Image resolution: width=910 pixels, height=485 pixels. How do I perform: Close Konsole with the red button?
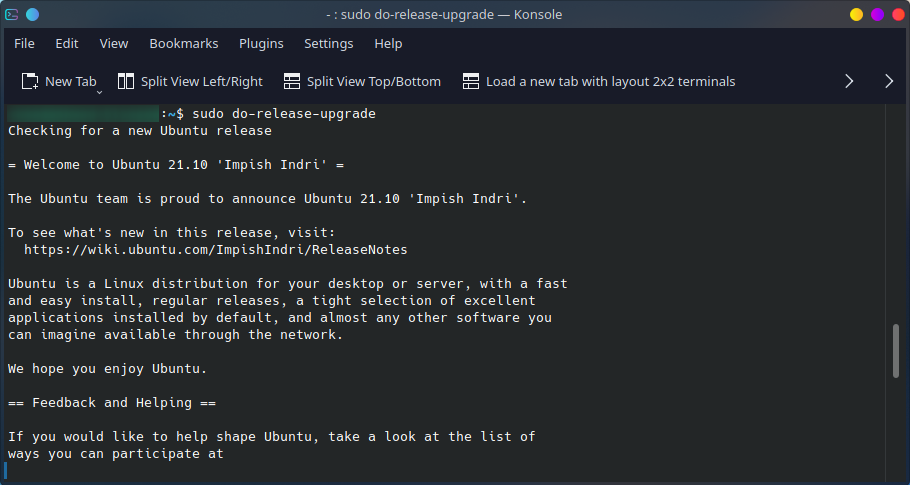[897, 15]
